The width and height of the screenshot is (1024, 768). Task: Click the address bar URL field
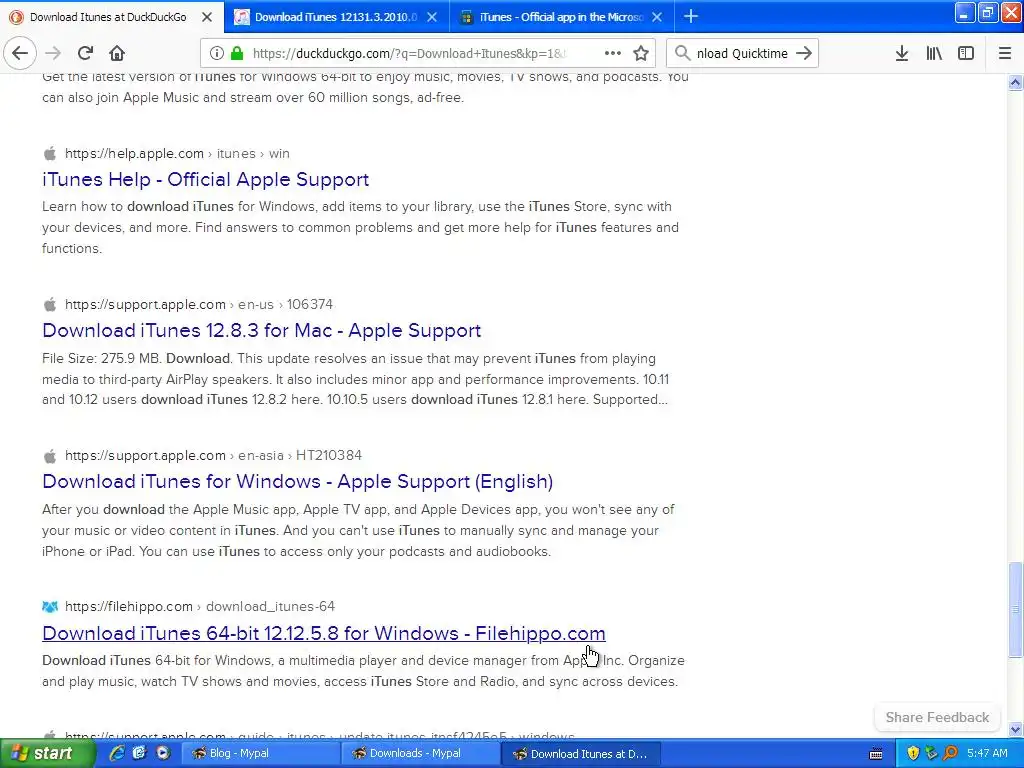click(x=411, y=53)
